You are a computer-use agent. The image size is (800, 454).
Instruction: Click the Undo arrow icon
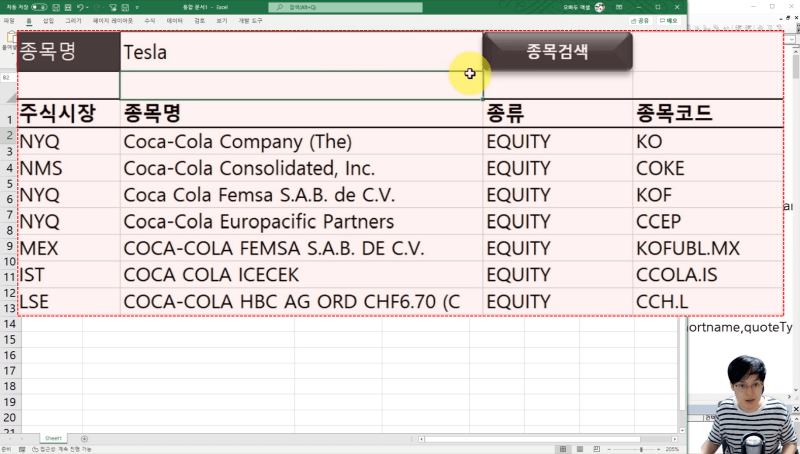coord(80,8)
